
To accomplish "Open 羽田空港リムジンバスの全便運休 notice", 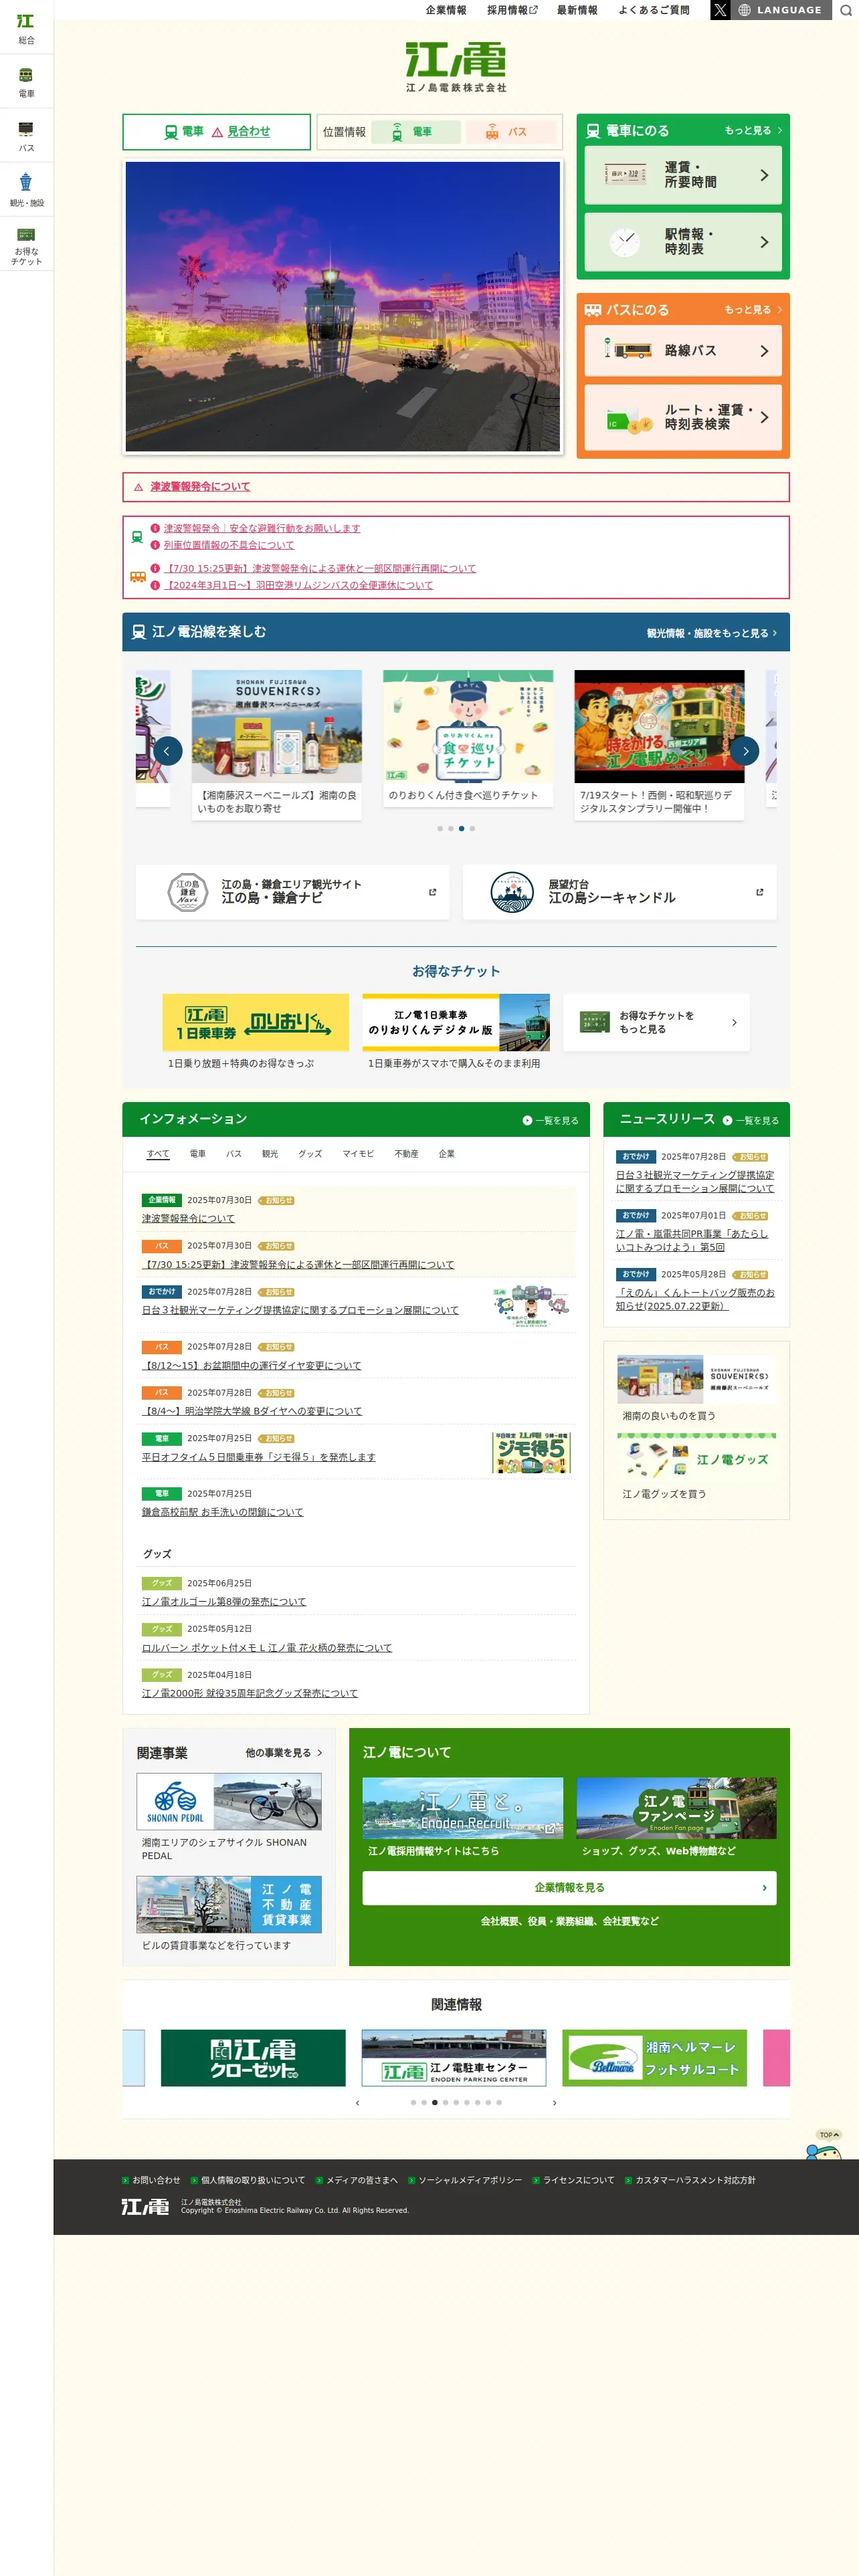I will coord(298,585).
